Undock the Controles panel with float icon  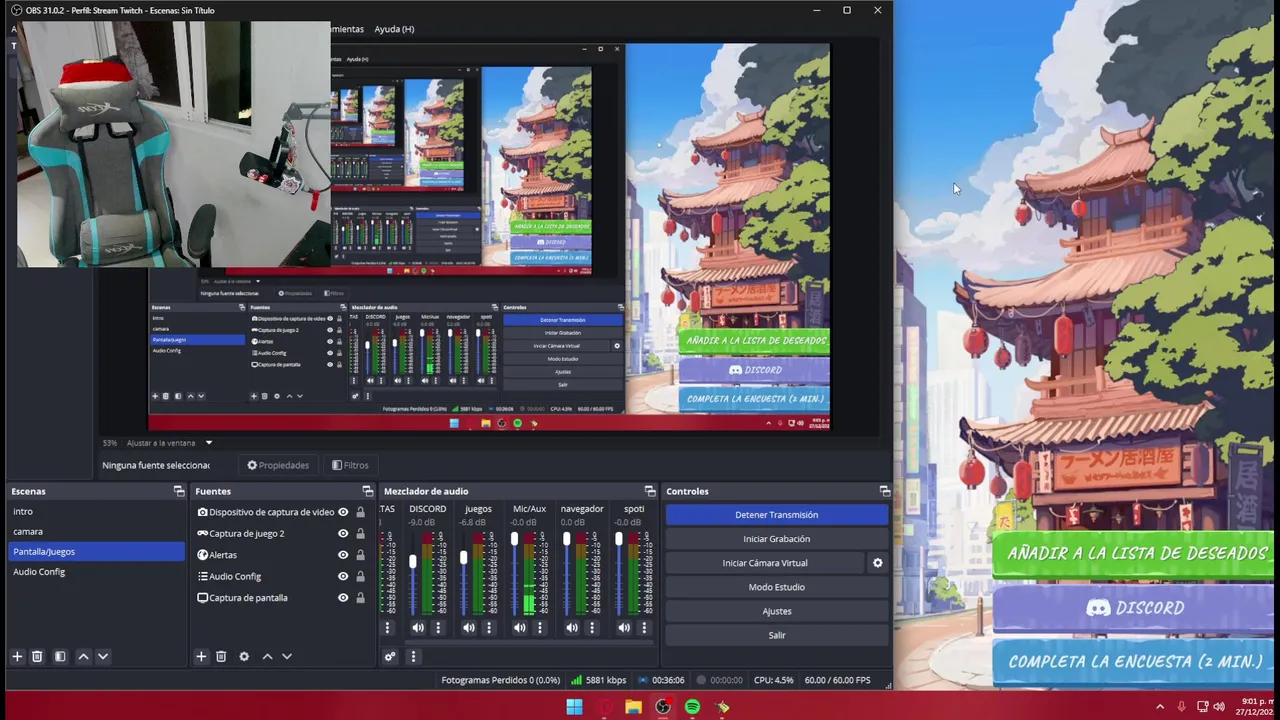(884, 491)
